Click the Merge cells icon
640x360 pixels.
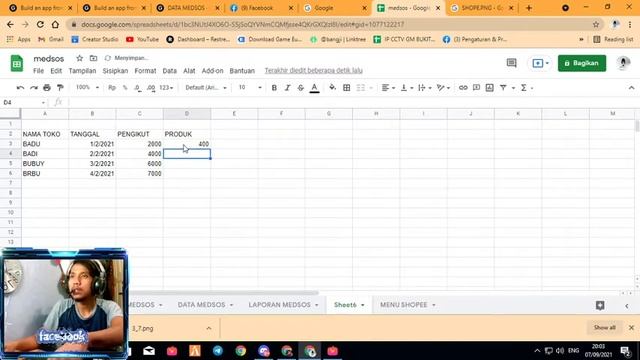[x=361, y=88]
